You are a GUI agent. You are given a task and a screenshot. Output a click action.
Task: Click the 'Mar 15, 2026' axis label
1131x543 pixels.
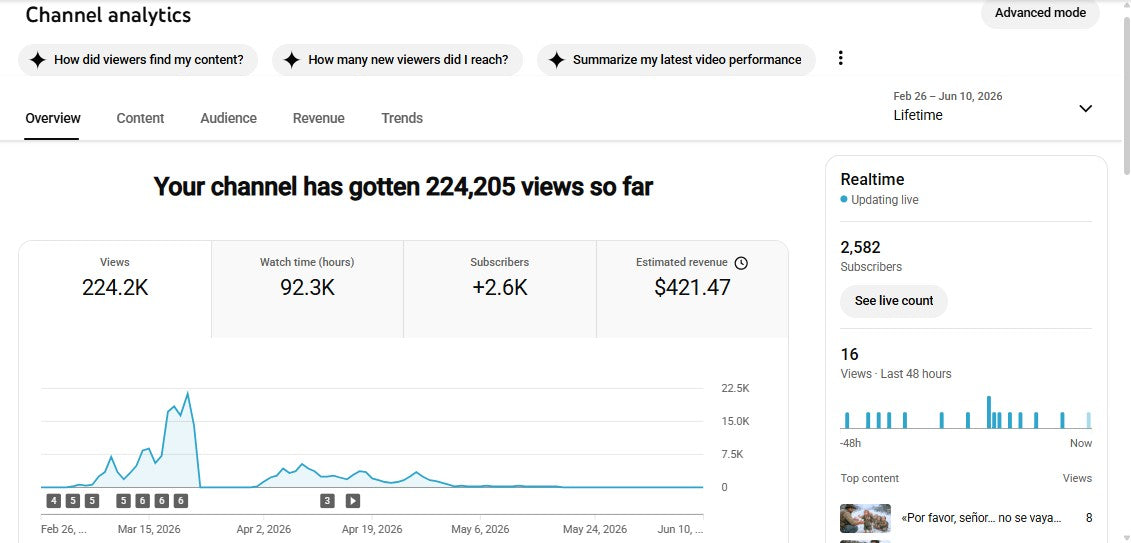coord(150,529)
